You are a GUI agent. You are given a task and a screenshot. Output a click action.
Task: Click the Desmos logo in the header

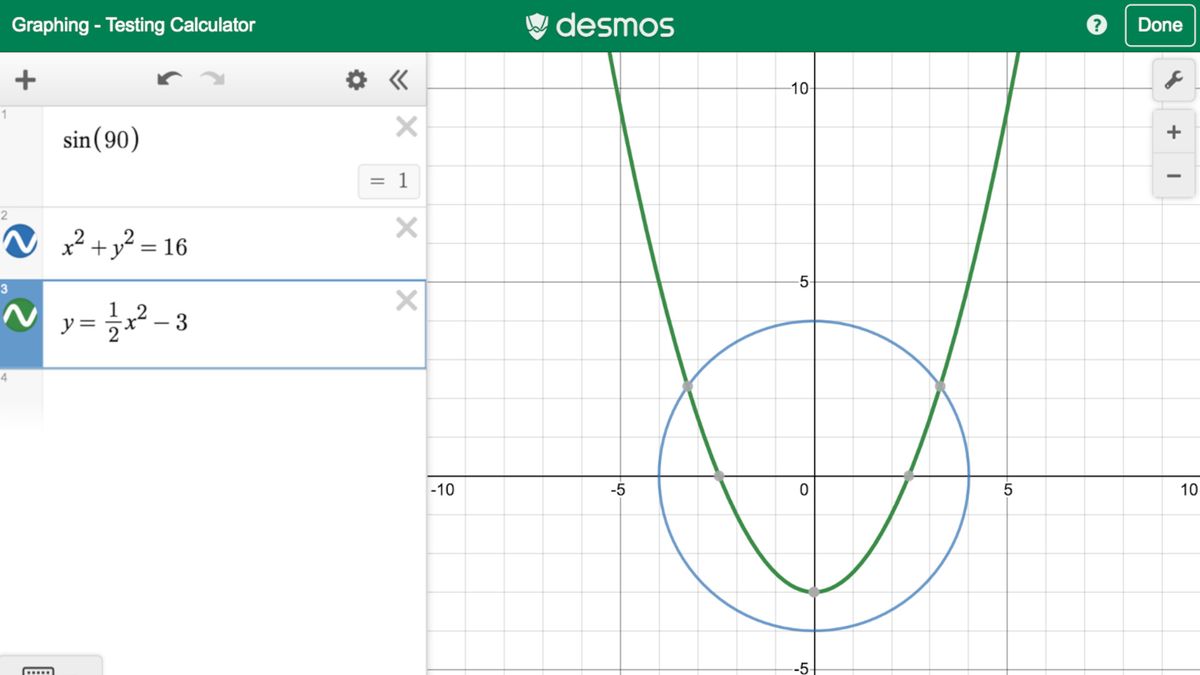coord(600,25)
